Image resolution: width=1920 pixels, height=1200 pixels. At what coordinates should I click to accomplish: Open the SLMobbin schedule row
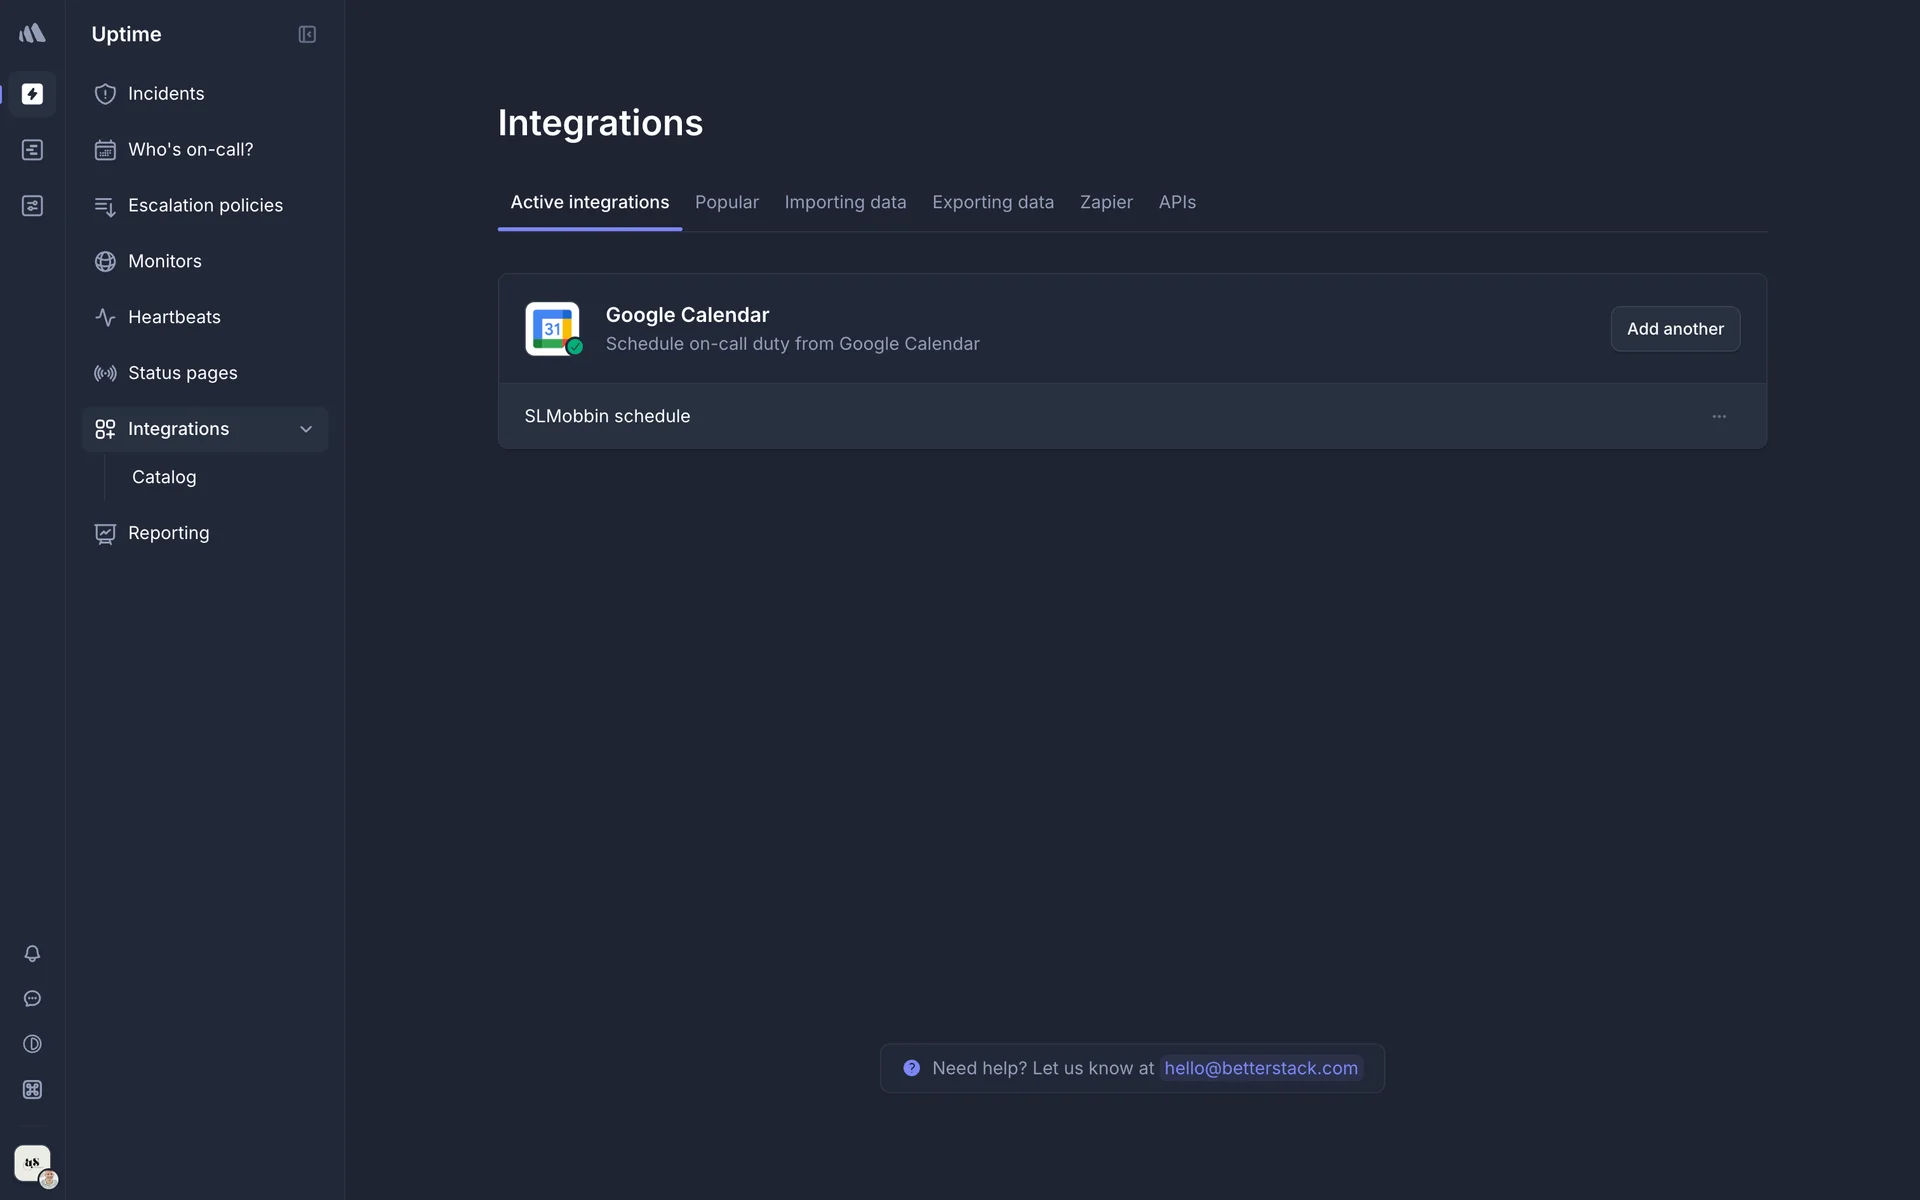click(x=607, y=416)
